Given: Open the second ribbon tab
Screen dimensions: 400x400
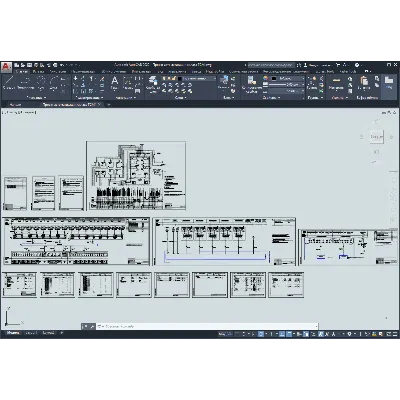Looking at the screenshot, I should tap(38, 71).
